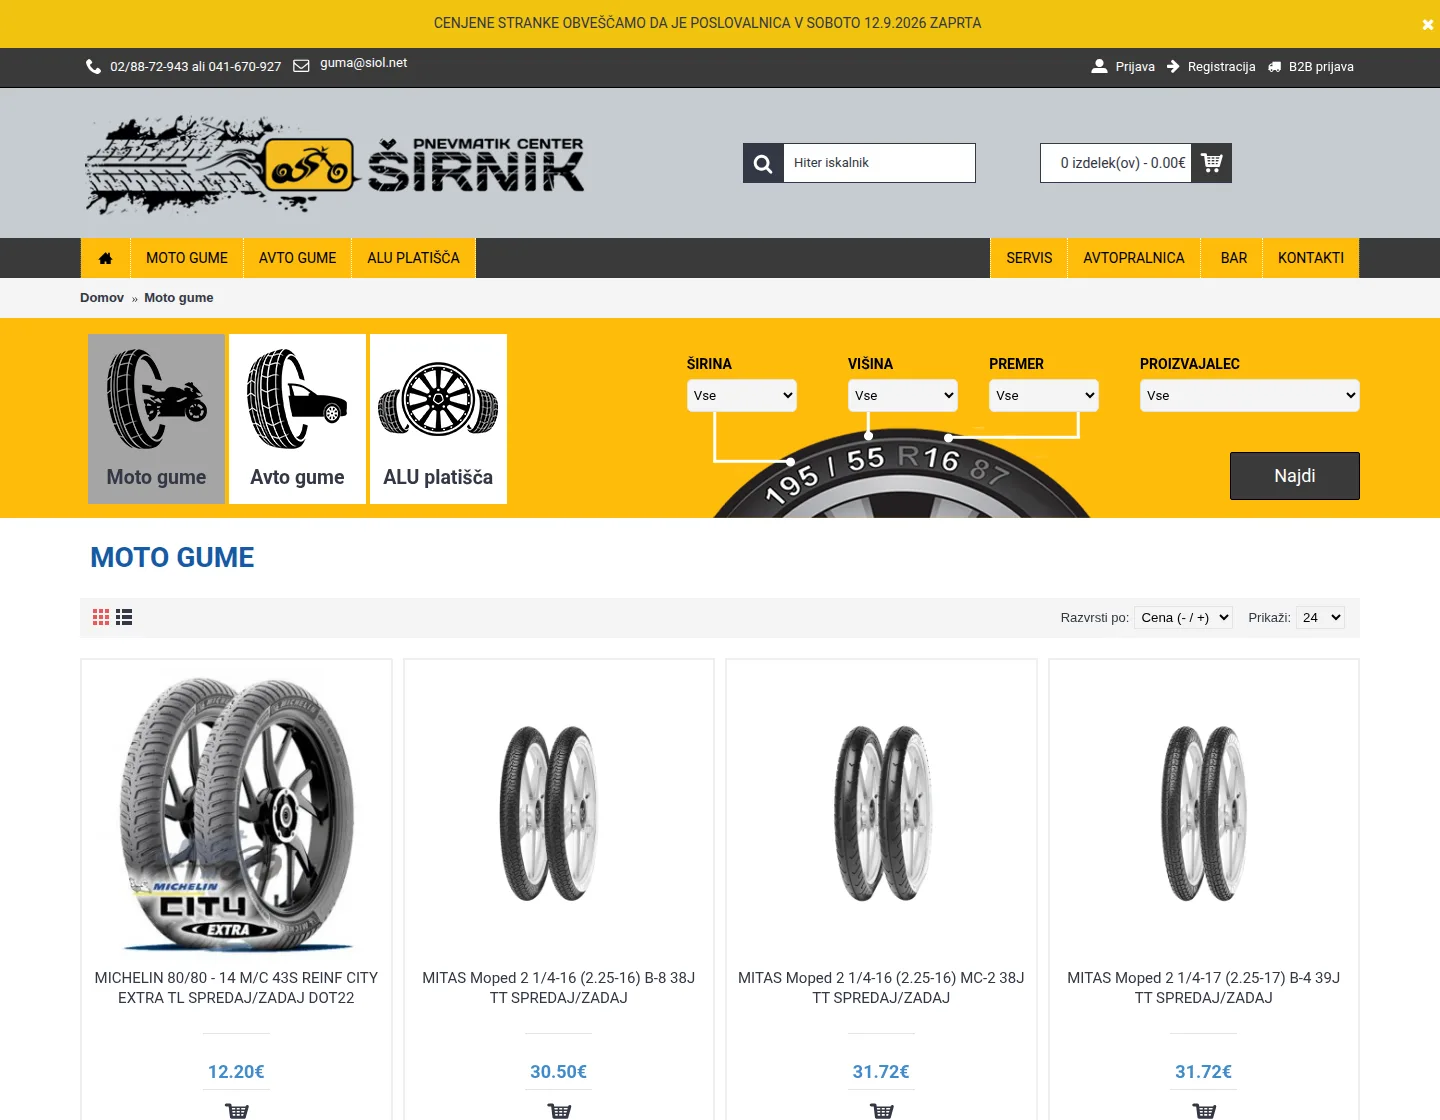Viewport: 1440px width, 1120px height.
Task: Open the Razvrsti po sort dropdown
Action: (x=1184, y=618)
